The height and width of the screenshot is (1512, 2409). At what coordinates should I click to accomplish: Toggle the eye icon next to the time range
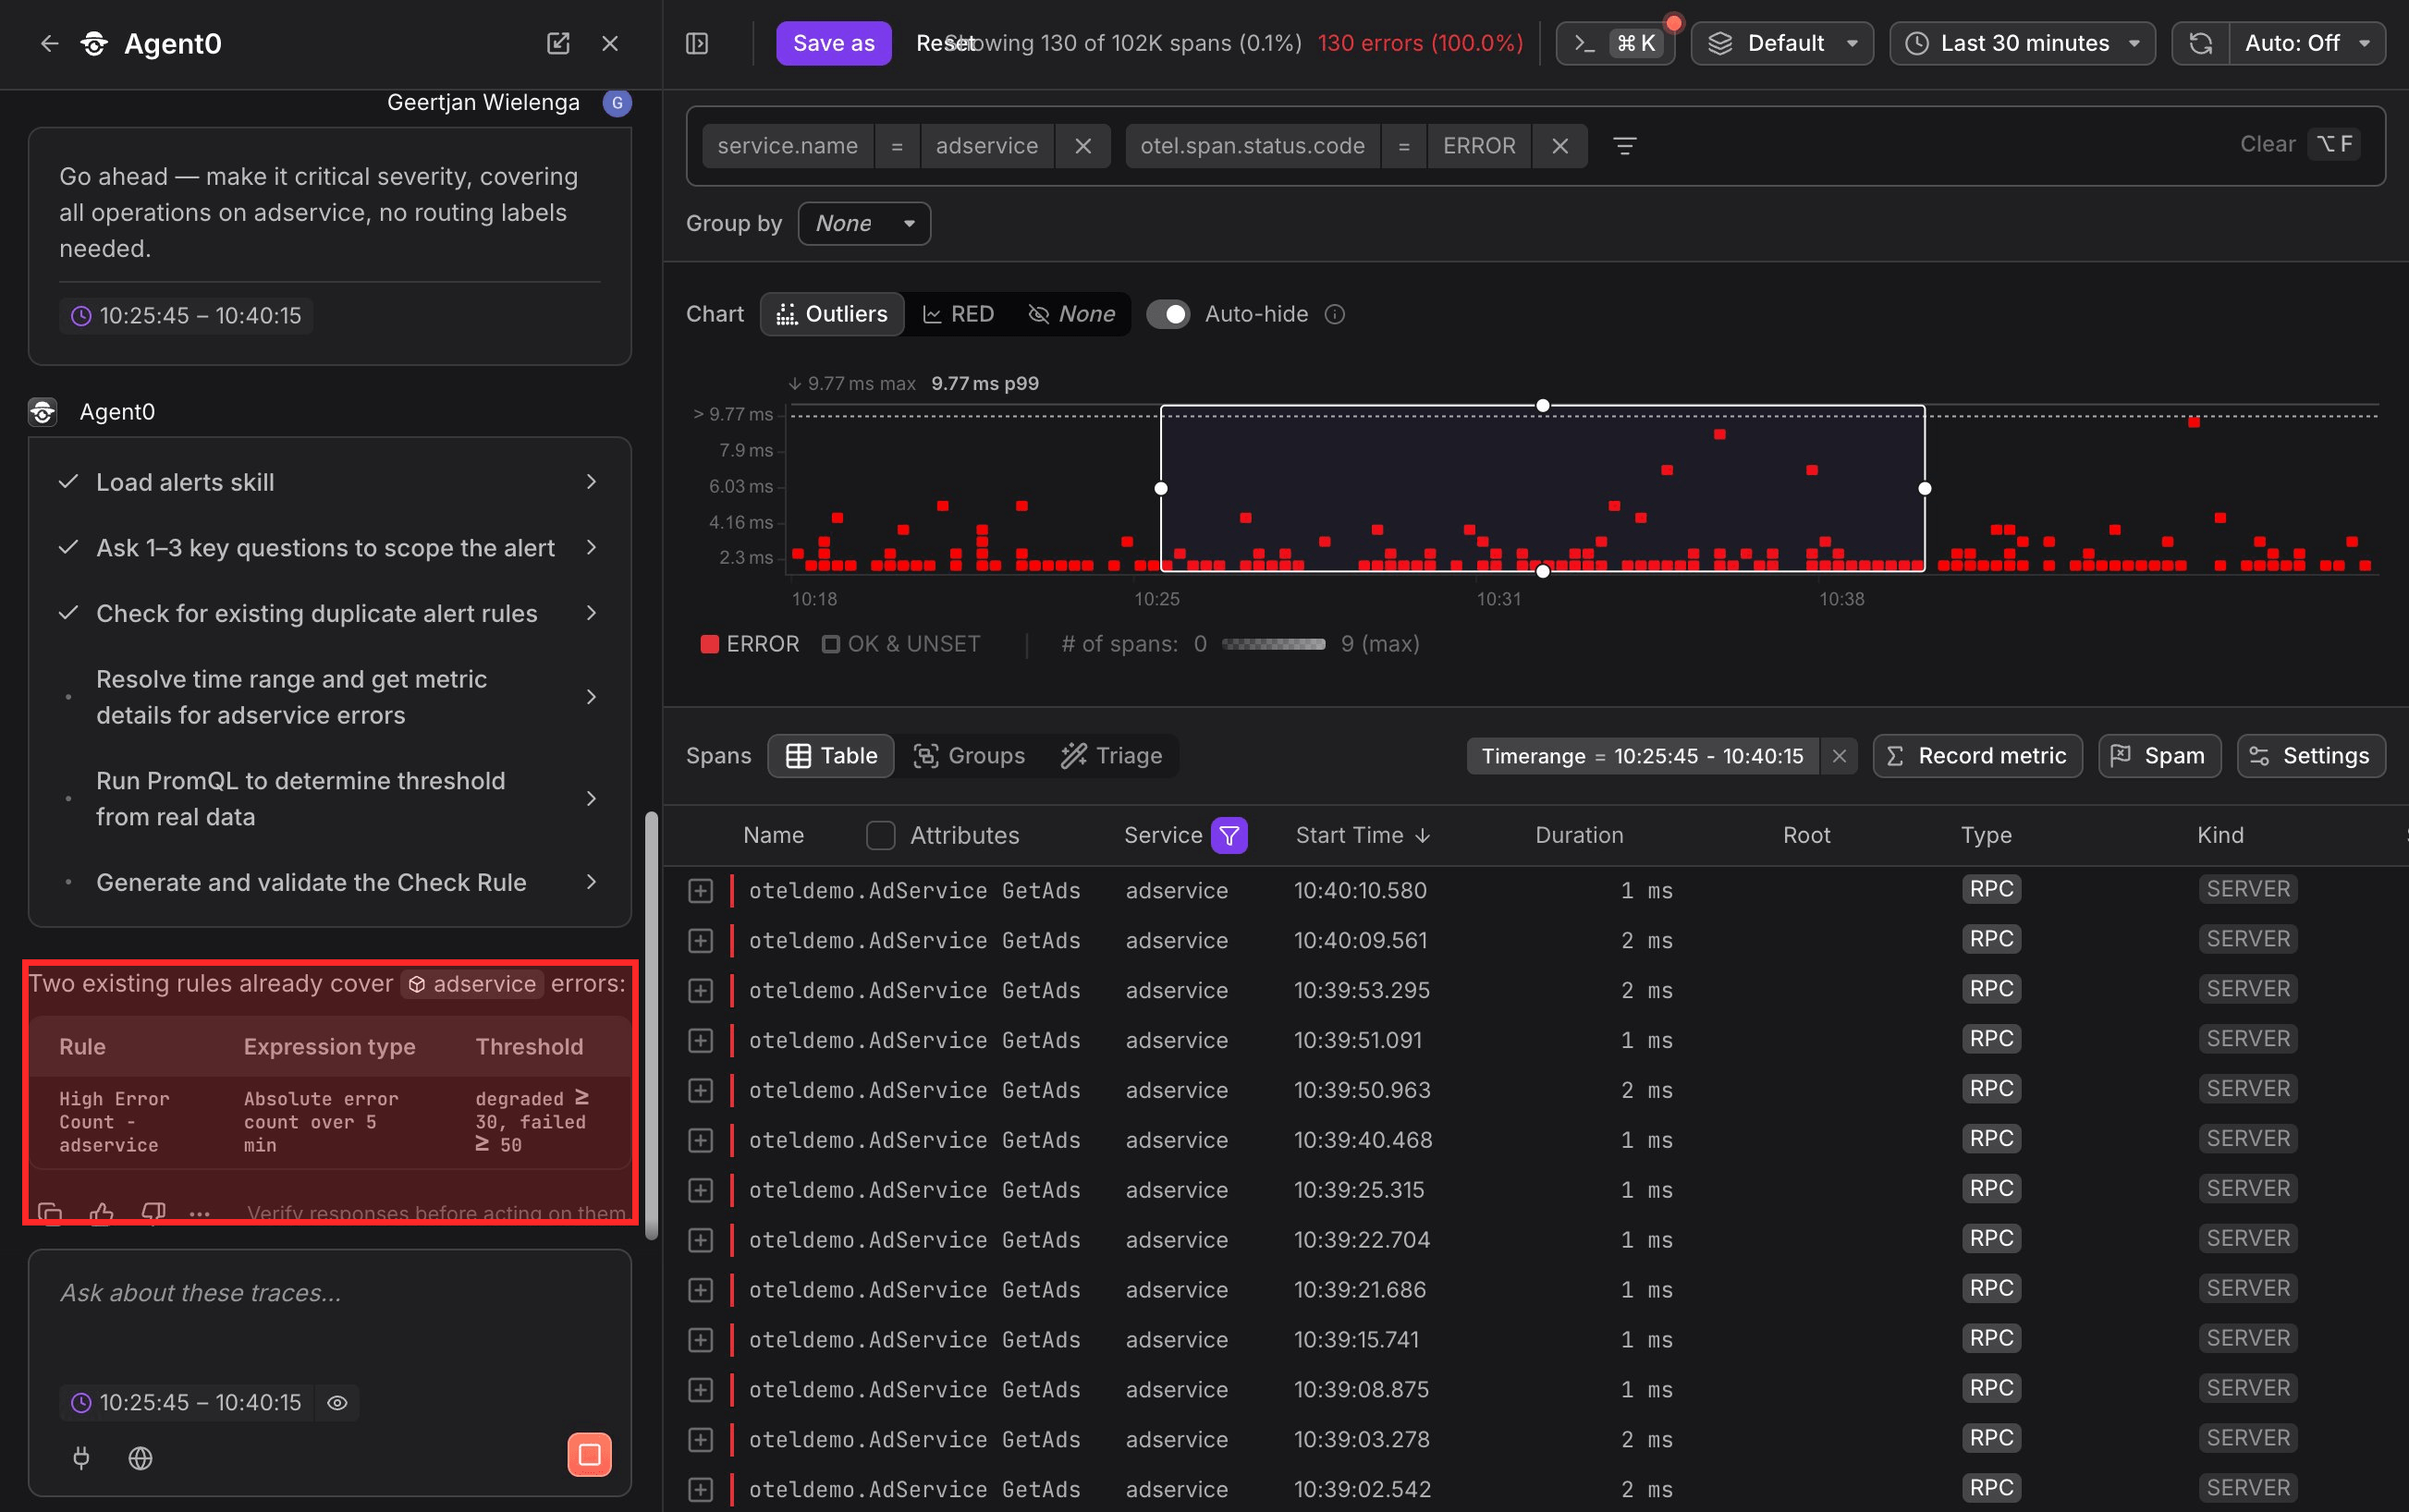[x=337, y=1402]
